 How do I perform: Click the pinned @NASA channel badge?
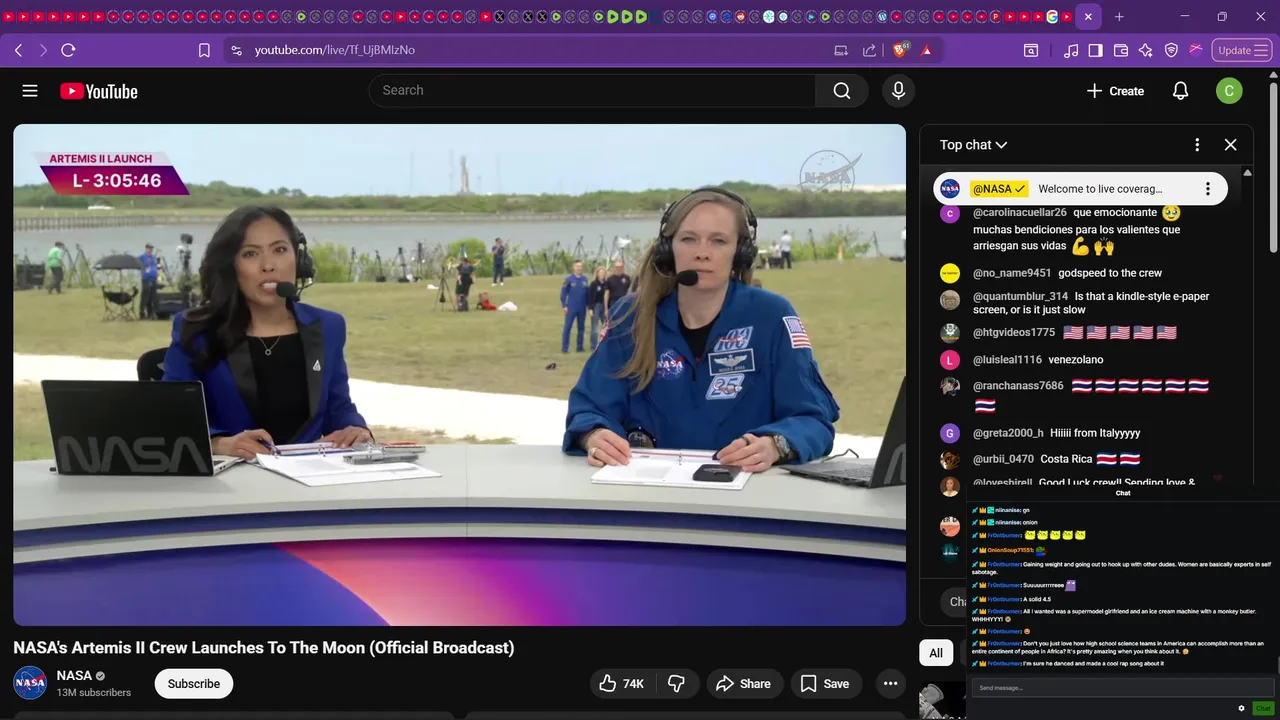999,189
